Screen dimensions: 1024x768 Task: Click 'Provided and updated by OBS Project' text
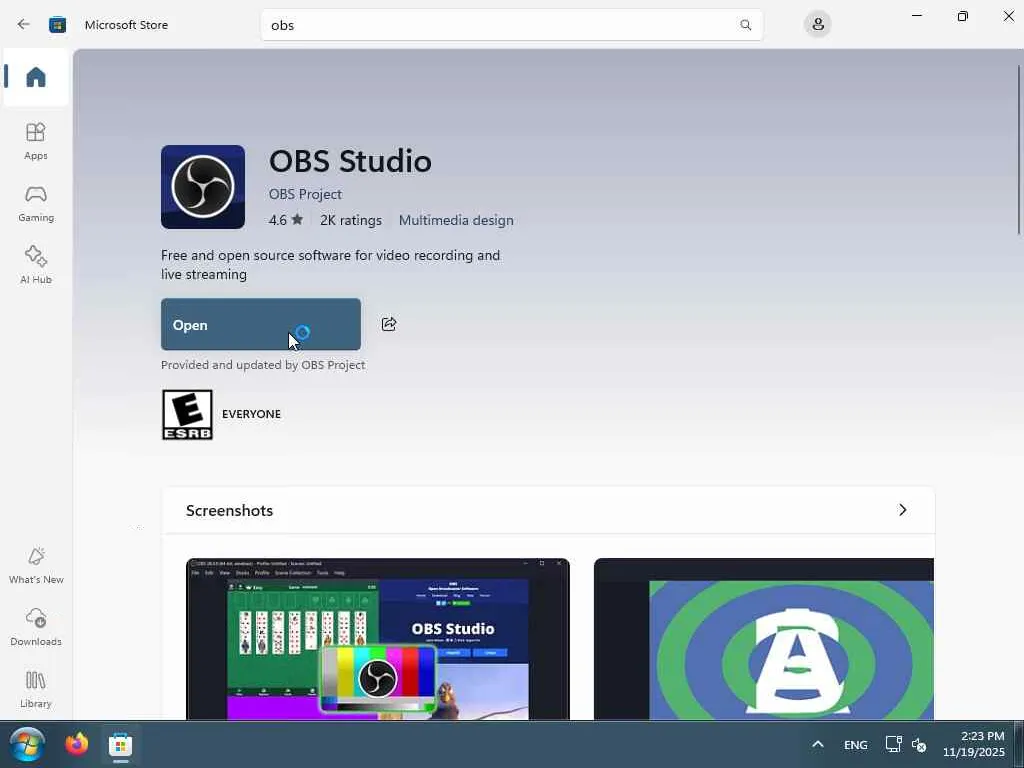click(x=263, y=365)
